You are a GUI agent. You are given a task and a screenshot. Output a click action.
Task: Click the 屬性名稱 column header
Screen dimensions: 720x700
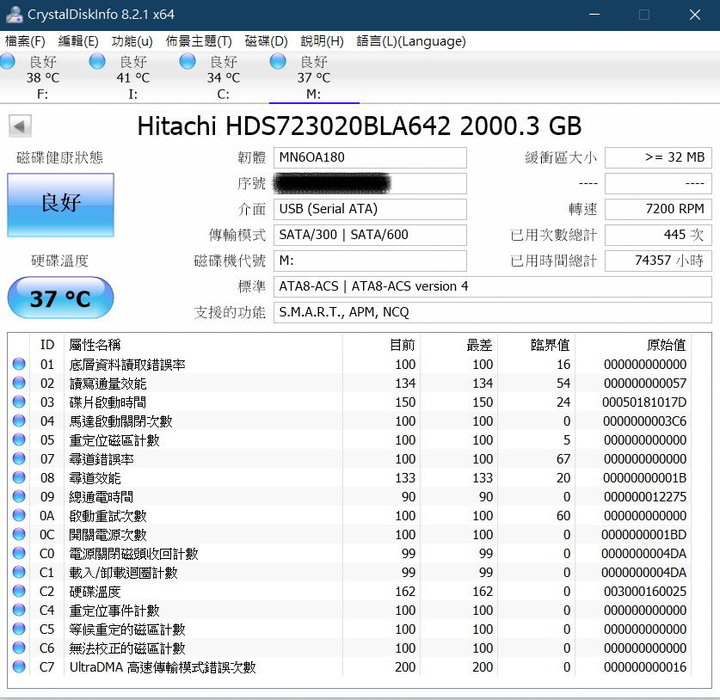95,344
